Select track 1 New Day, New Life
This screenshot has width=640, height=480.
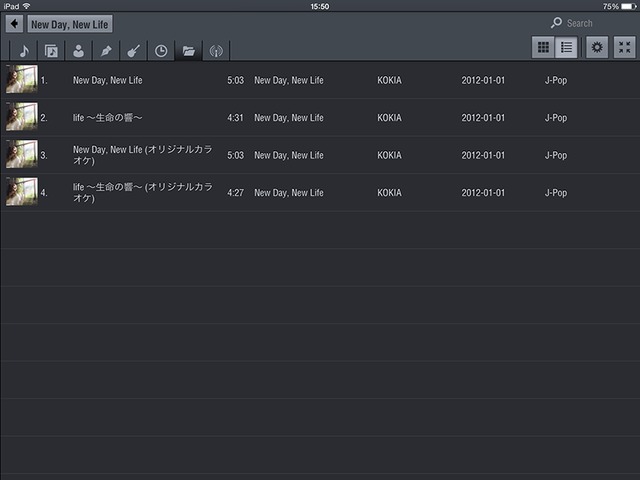pos(108,80)
